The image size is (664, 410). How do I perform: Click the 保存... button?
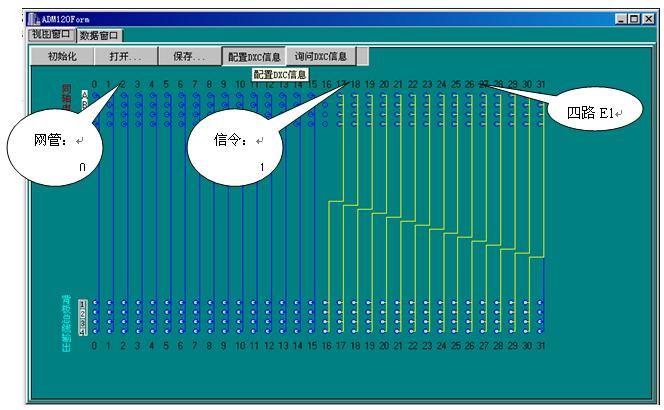click(x=190, y=56)
